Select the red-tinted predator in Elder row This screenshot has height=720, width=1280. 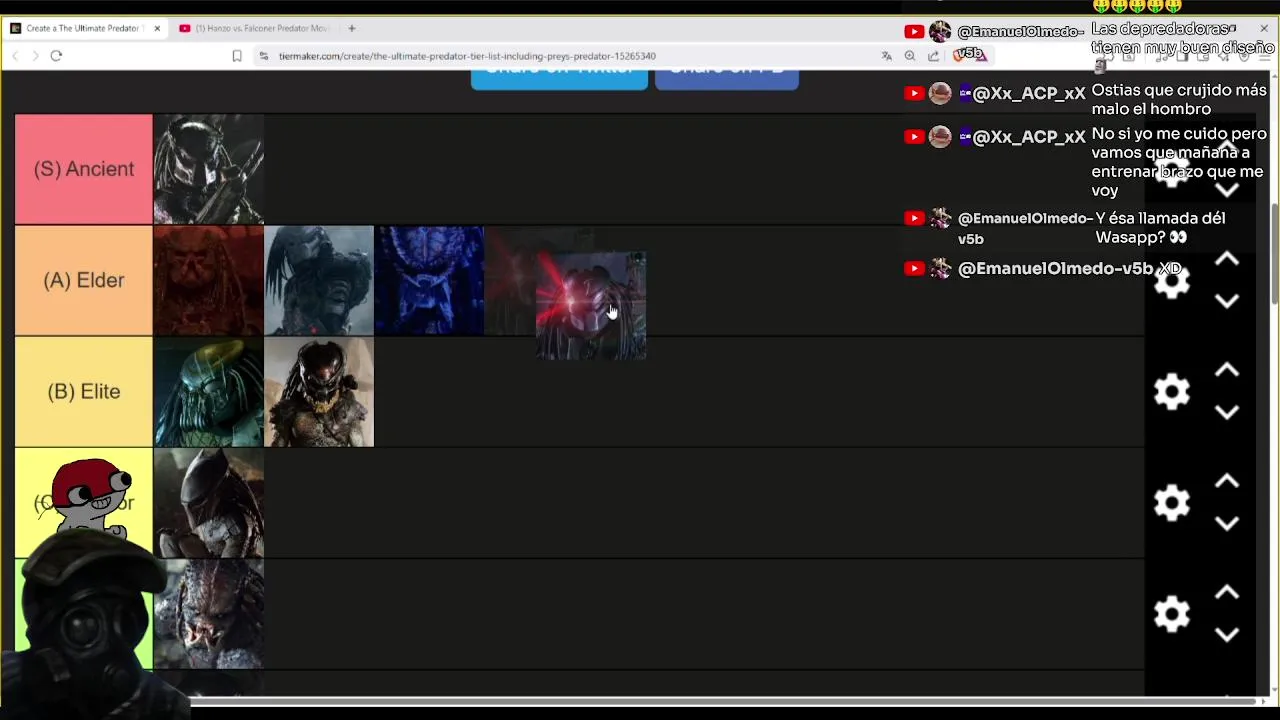(209, 280)
